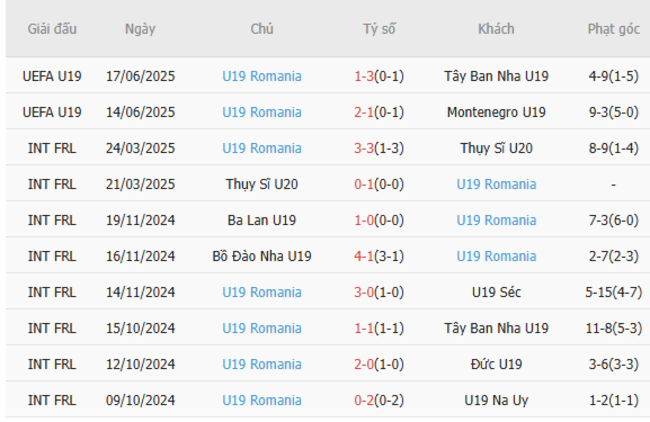
Task: Open the 1-3 score for 17/06/2025
Action: [365, 76]
